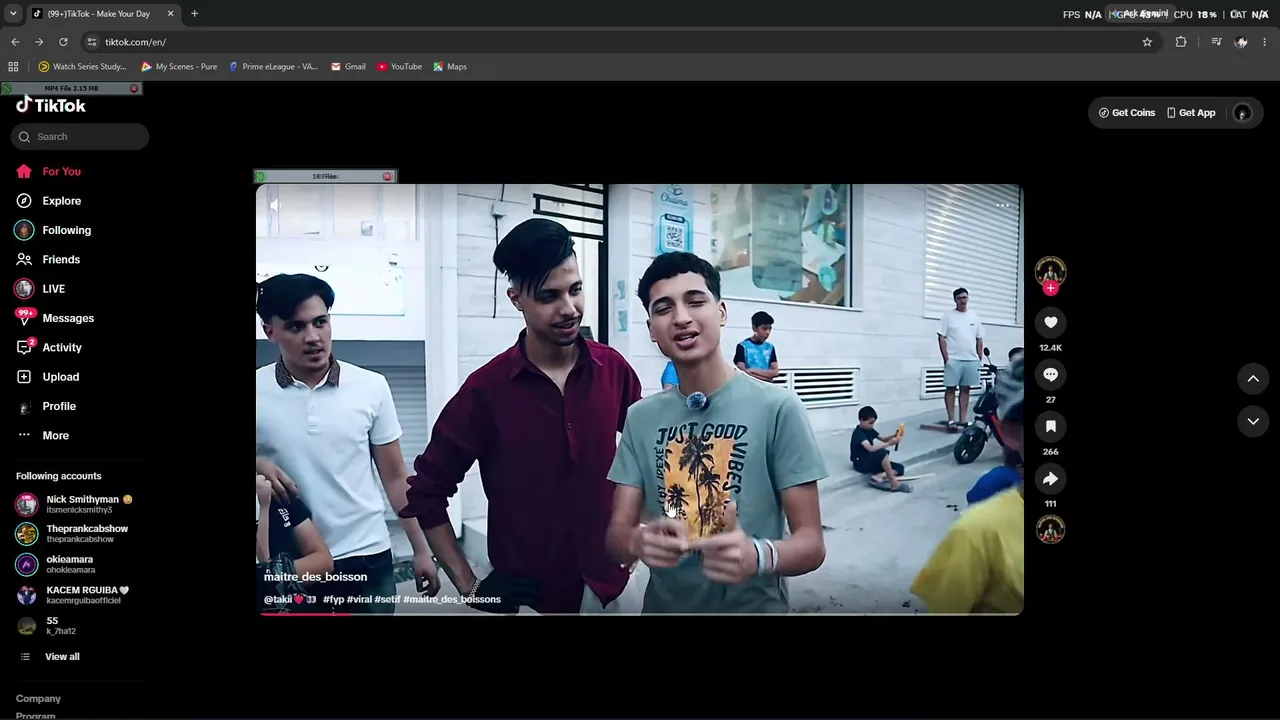Image resolution: width=1280 pixels, height=720 pixels.
Task: Open the creator's avatar beside the video
Action: pos(1050,270)
